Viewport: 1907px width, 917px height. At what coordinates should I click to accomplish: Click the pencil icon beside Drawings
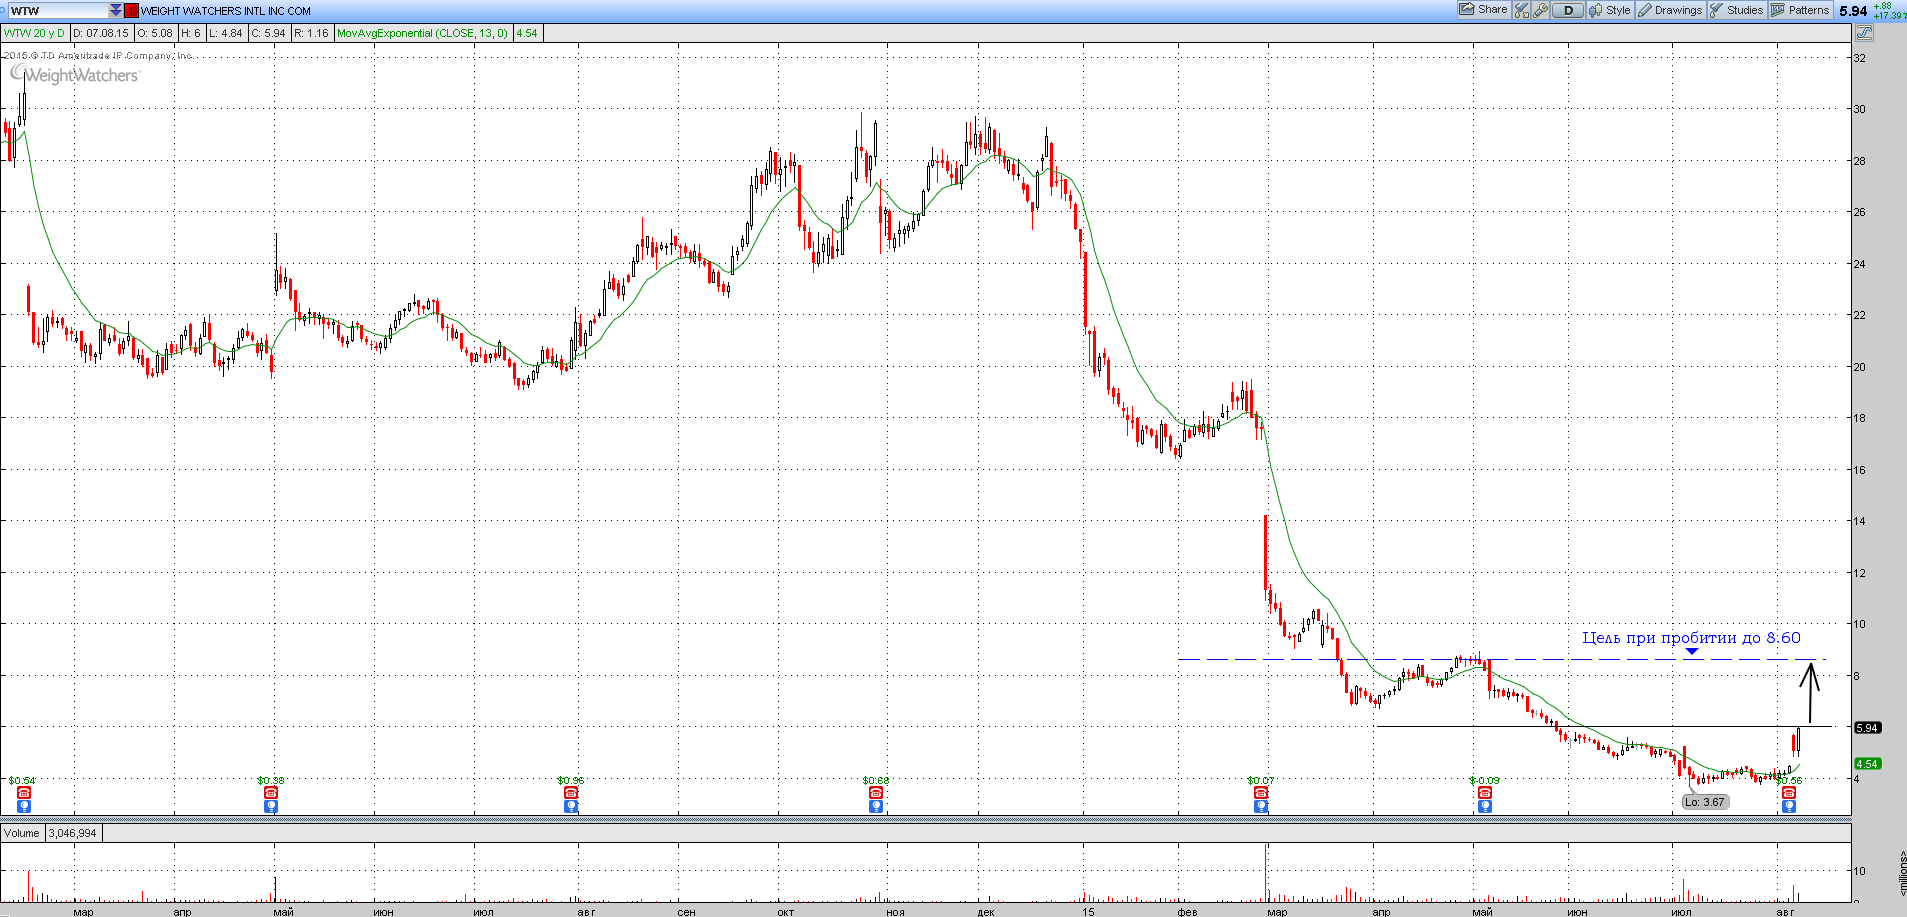(1645, 10)
